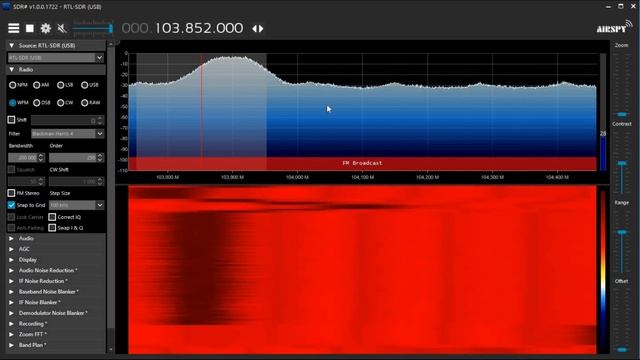This screenshot has height=360, width=640.
Task: Collapse the Radio section
Action: point(11,70)
